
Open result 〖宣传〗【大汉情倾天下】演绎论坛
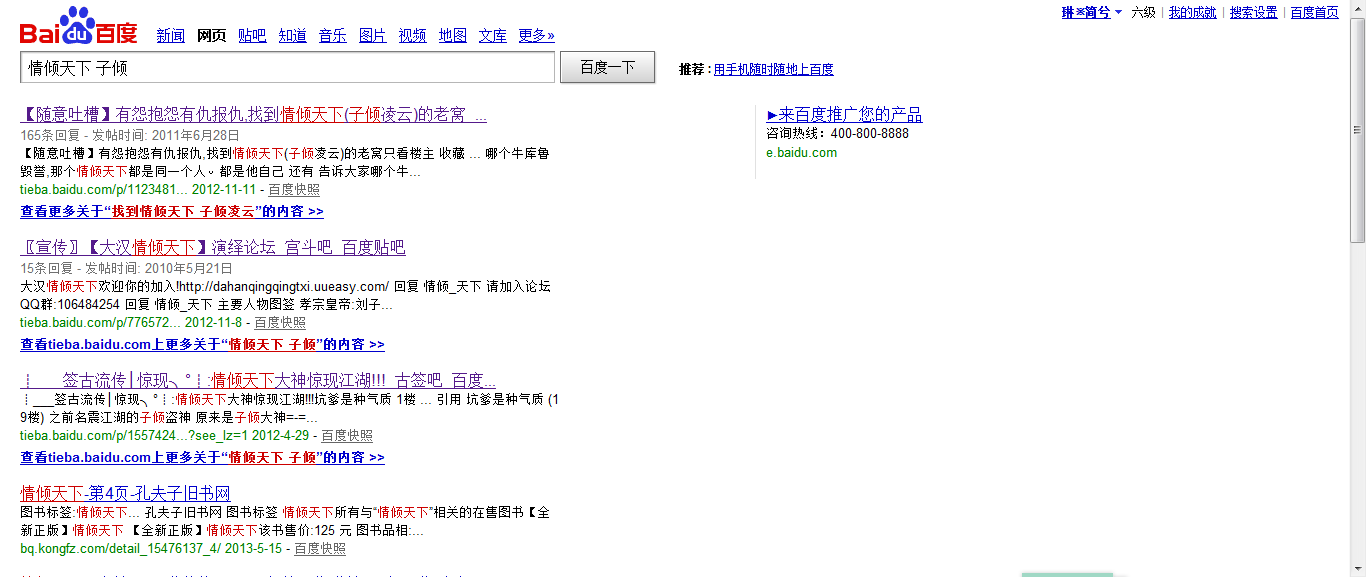(213, 248)
